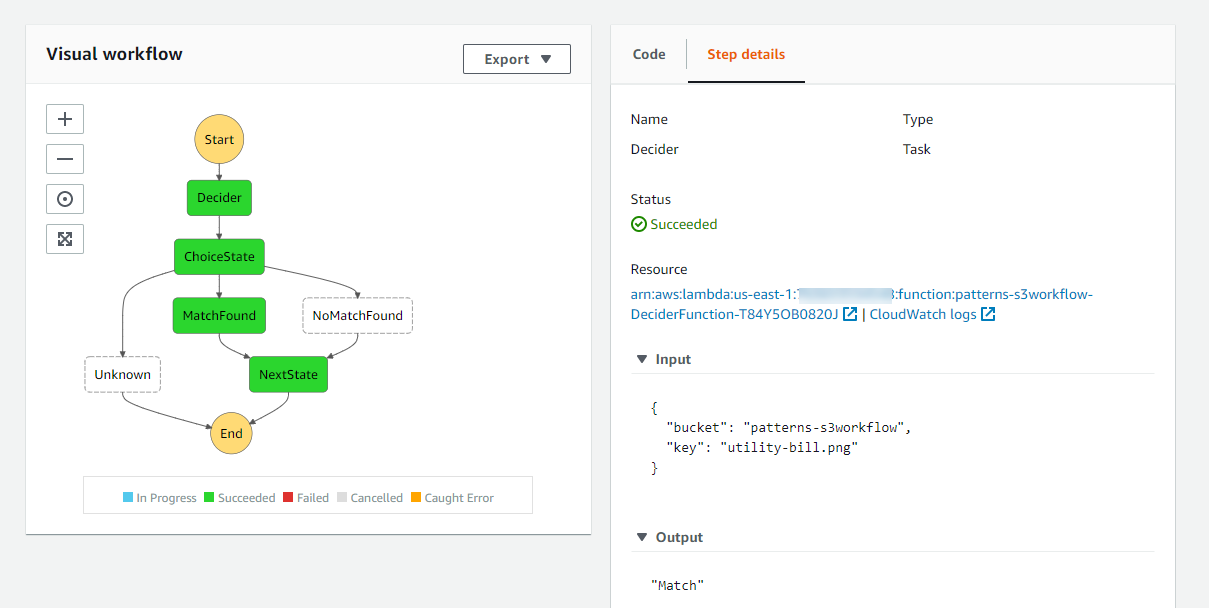Select the Decider state node
The width and height of the screenshot is (1209, 608).
(x=219, y=198)
